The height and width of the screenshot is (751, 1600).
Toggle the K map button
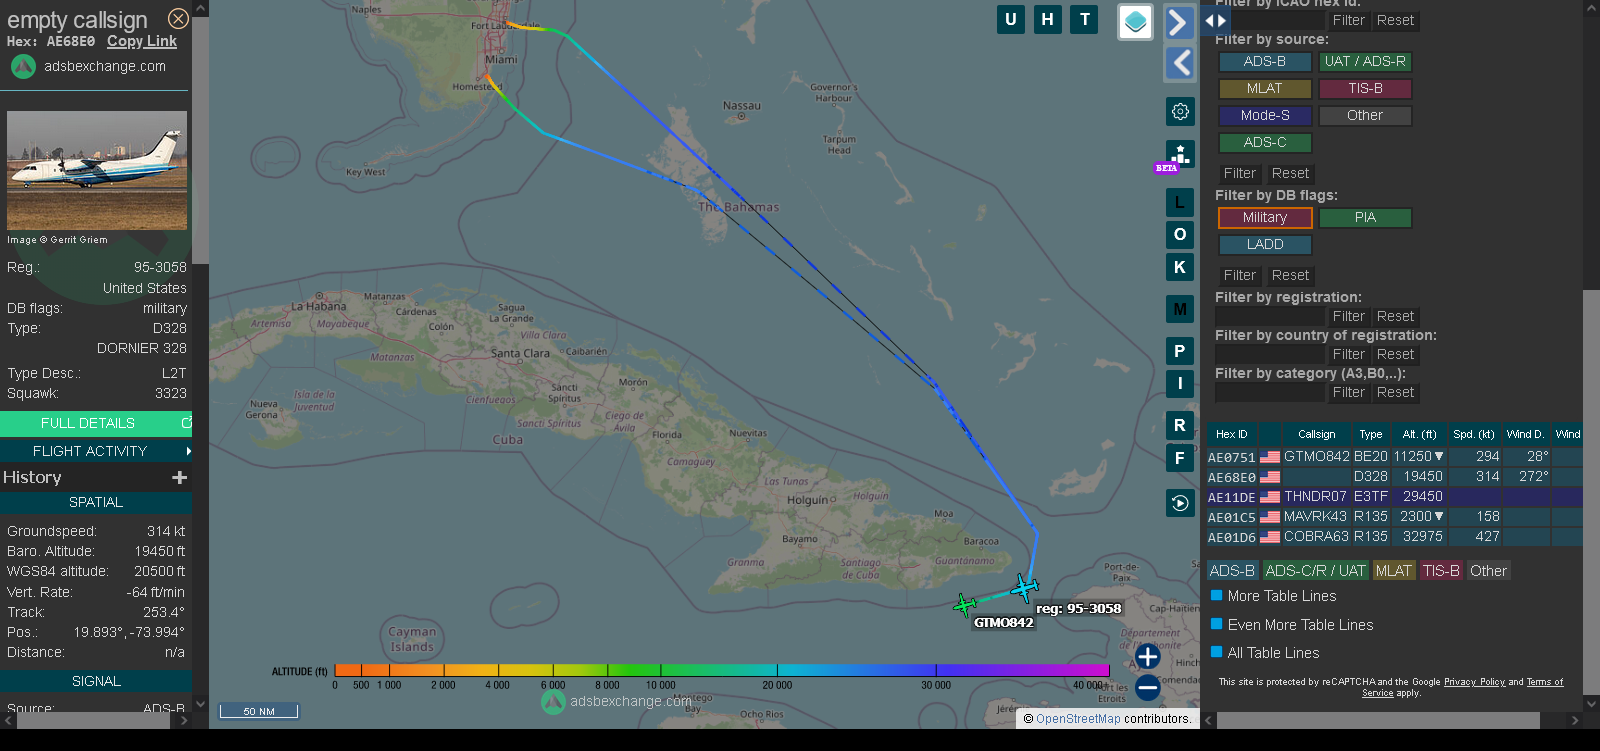[x=1180, y=267]
